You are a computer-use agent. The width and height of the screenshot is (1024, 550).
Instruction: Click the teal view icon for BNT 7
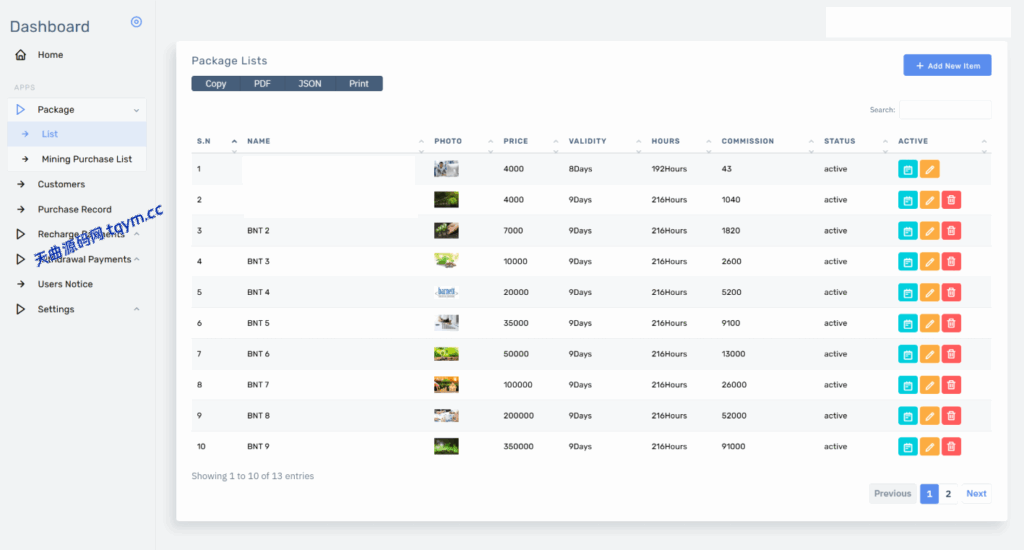pyautogui.click(x=908, y=385)
